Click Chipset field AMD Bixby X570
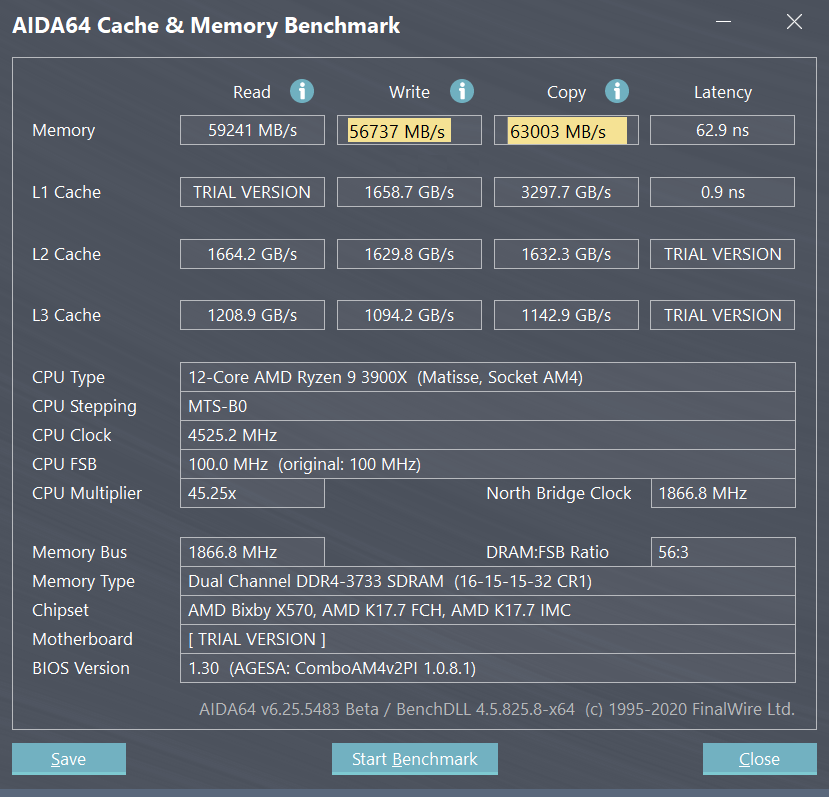Viewport: 829px width, 797px height. point(488,610)
